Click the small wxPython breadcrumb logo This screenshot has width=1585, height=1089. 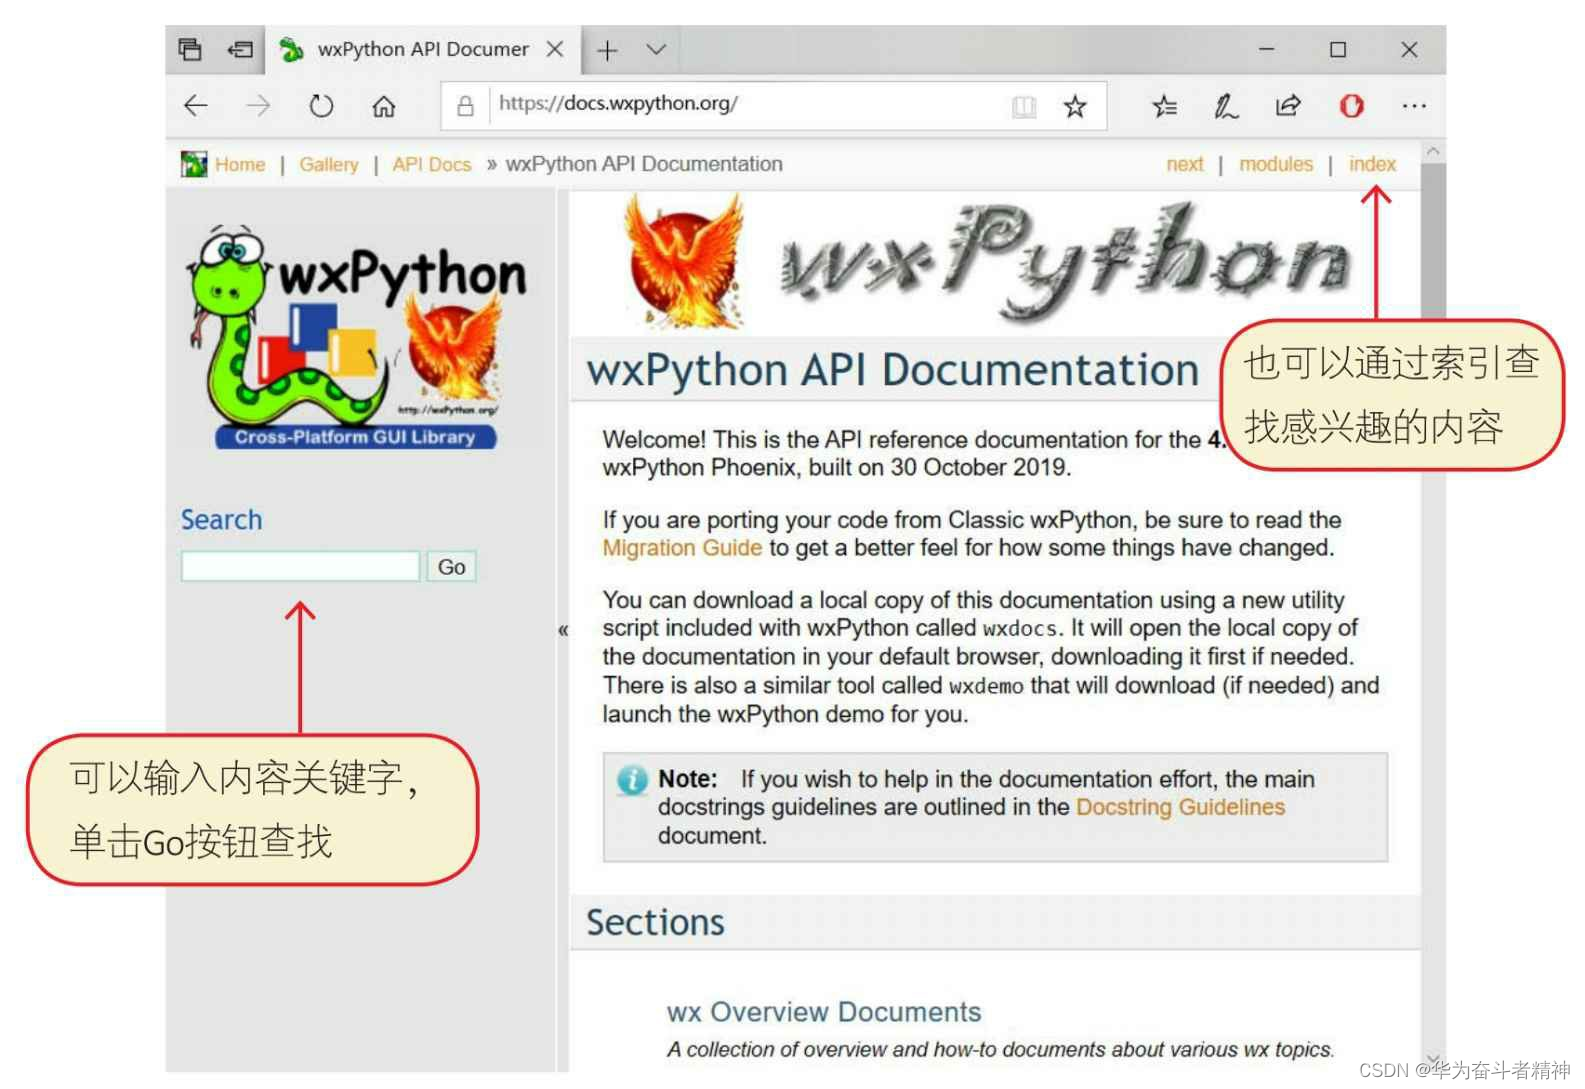194,164
